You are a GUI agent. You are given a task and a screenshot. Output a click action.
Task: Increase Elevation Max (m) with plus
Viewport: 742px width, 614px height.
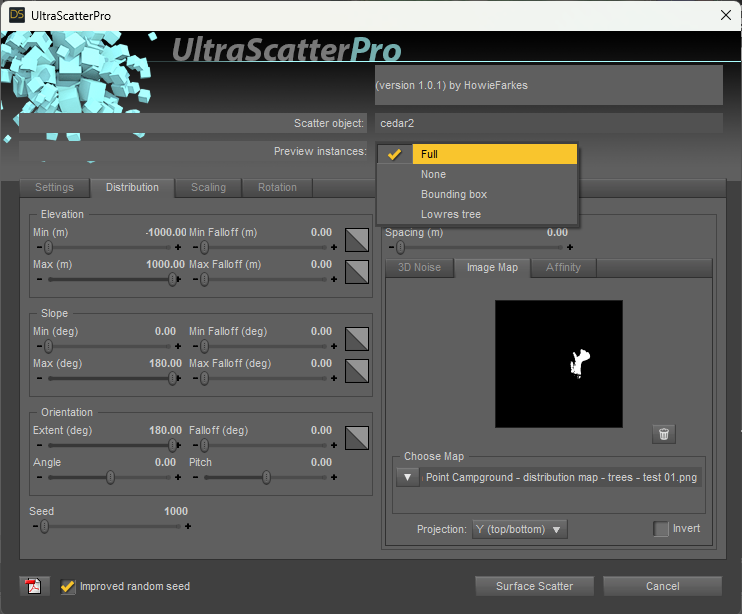pyautogui.click(x=178, y=279)
